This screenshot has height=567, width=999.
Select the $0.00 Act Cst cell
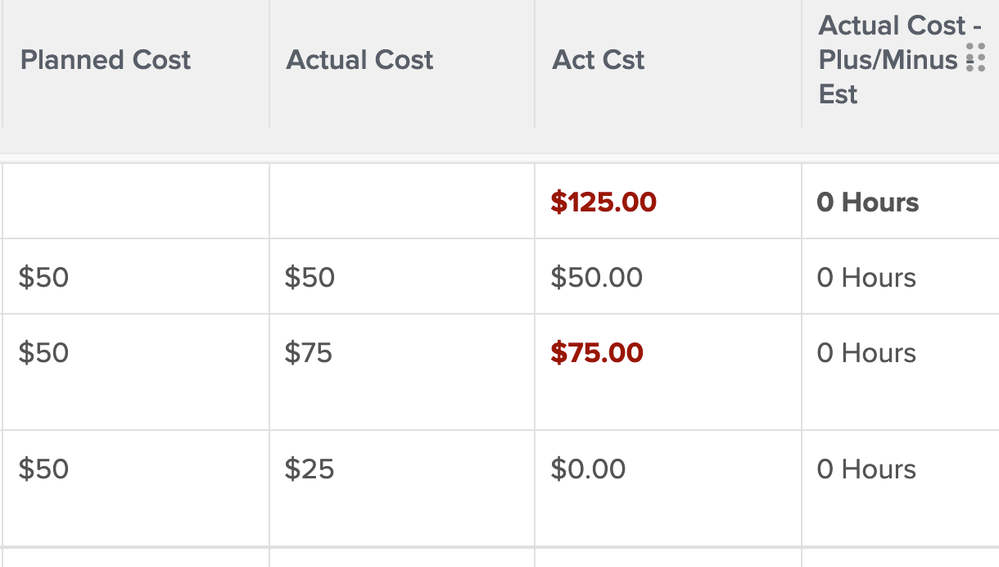(x=588, y=469)
